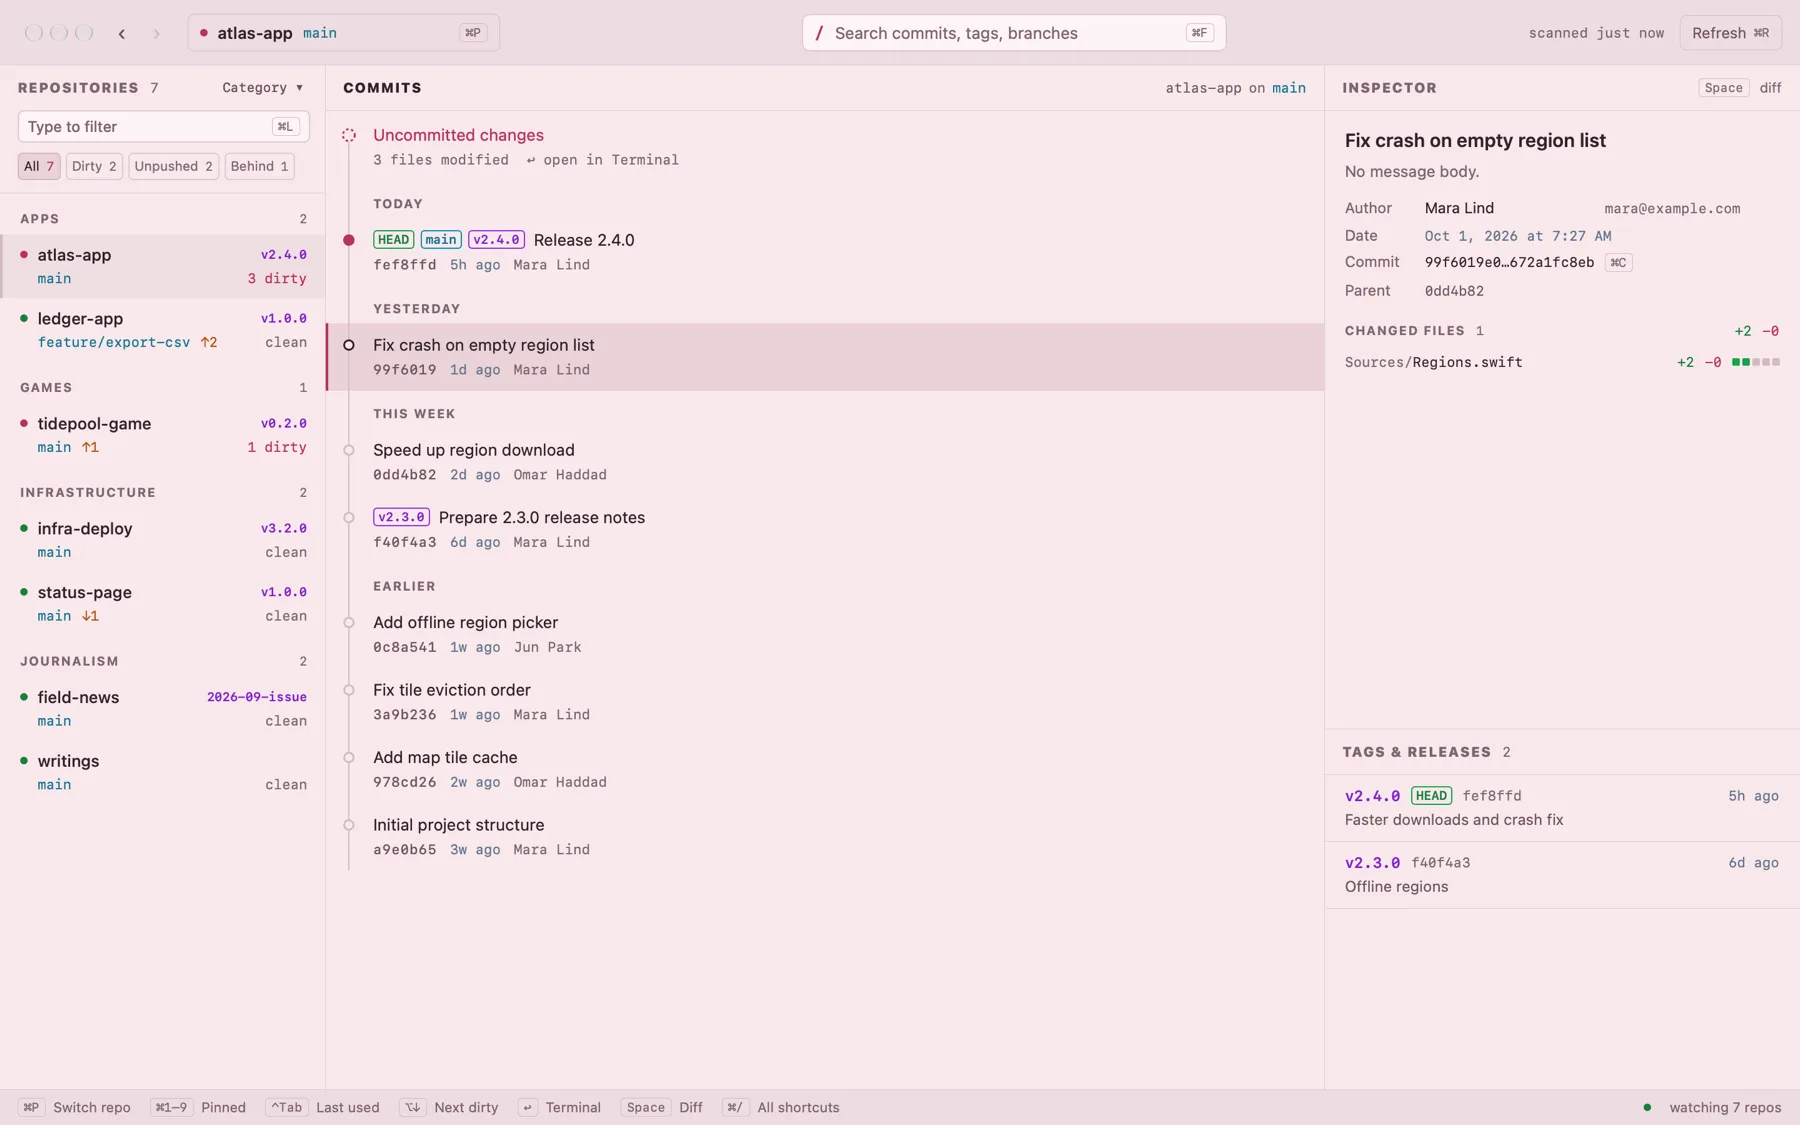Go back with the left chevron
This screenshot has width=1800, height=1125.
[122, 33]
